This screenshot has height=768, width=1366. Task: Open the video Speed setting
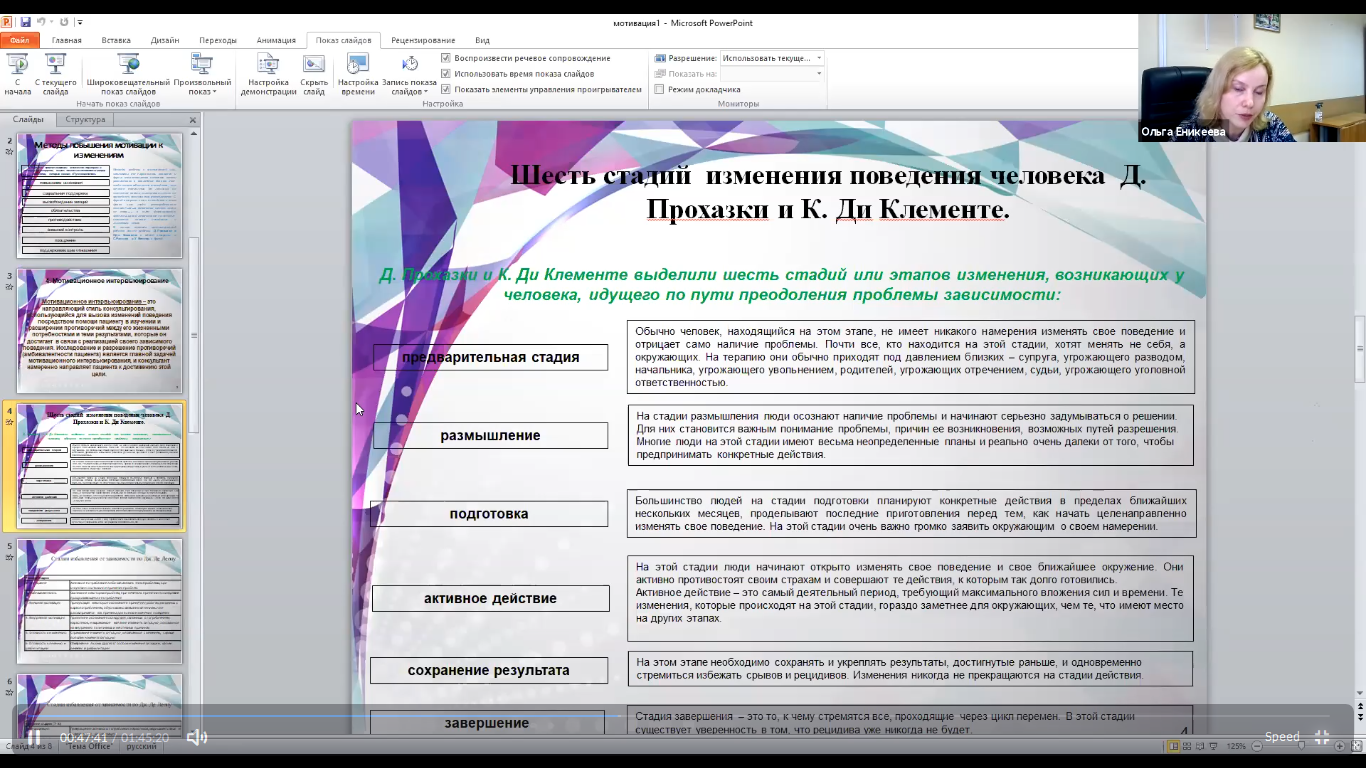1282,737
